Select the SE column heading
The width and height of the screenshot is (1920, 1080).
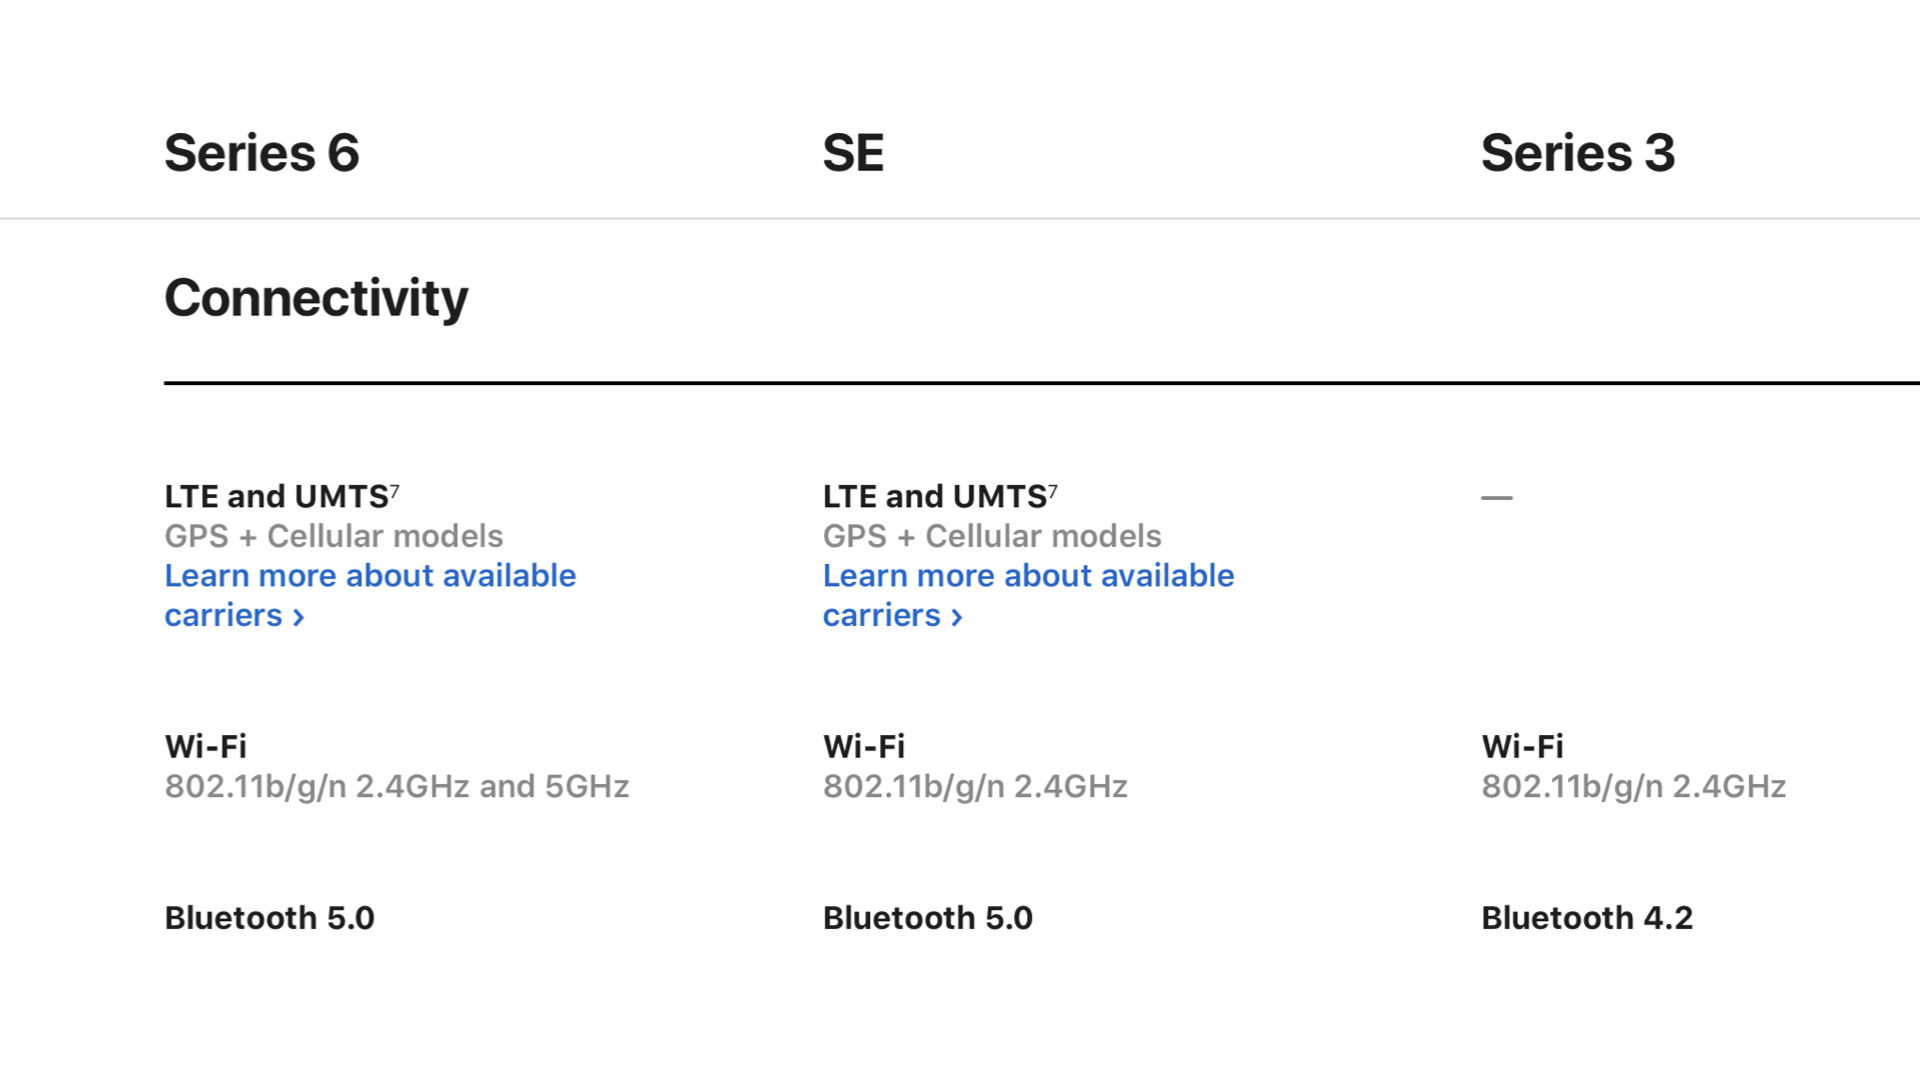853,153
